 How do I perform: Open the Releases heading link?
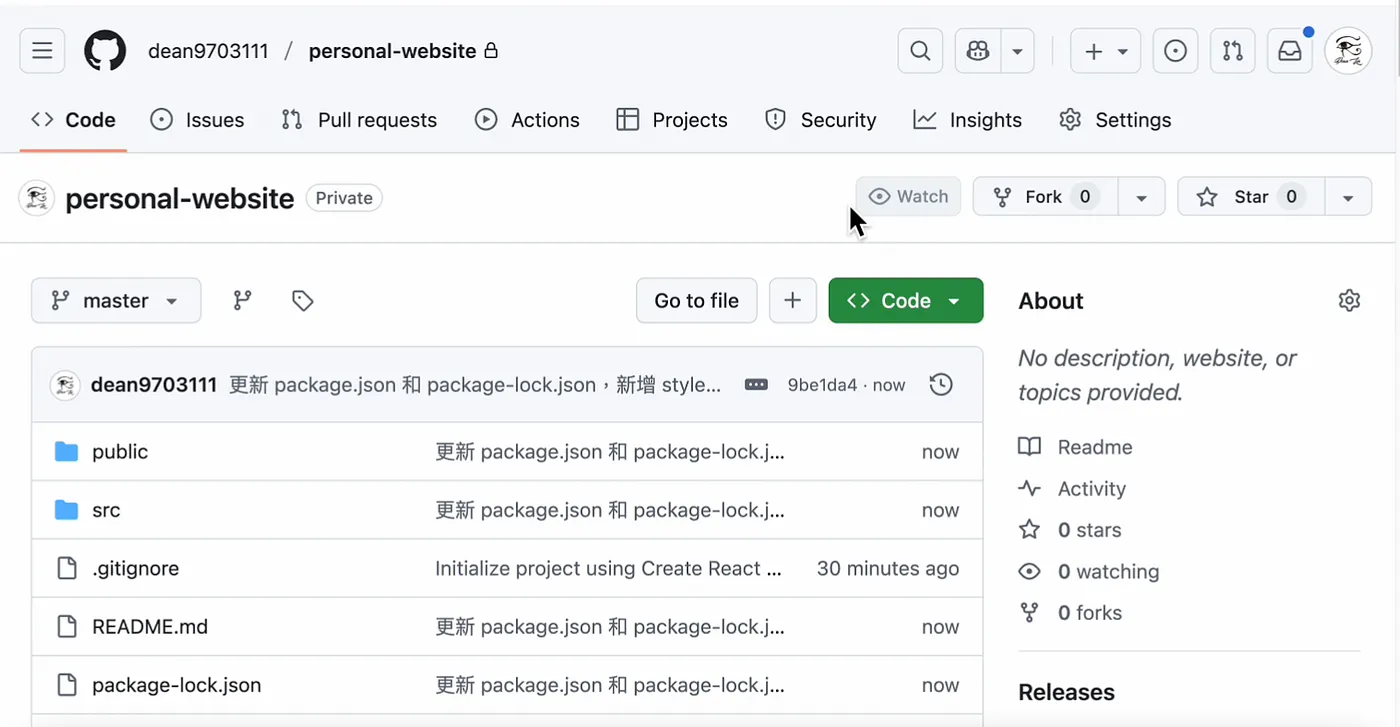(1066, 692)
